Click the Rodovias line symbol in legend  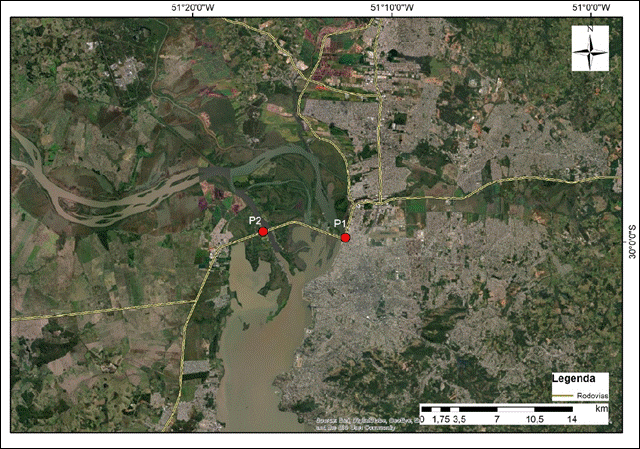coord(565,395)
